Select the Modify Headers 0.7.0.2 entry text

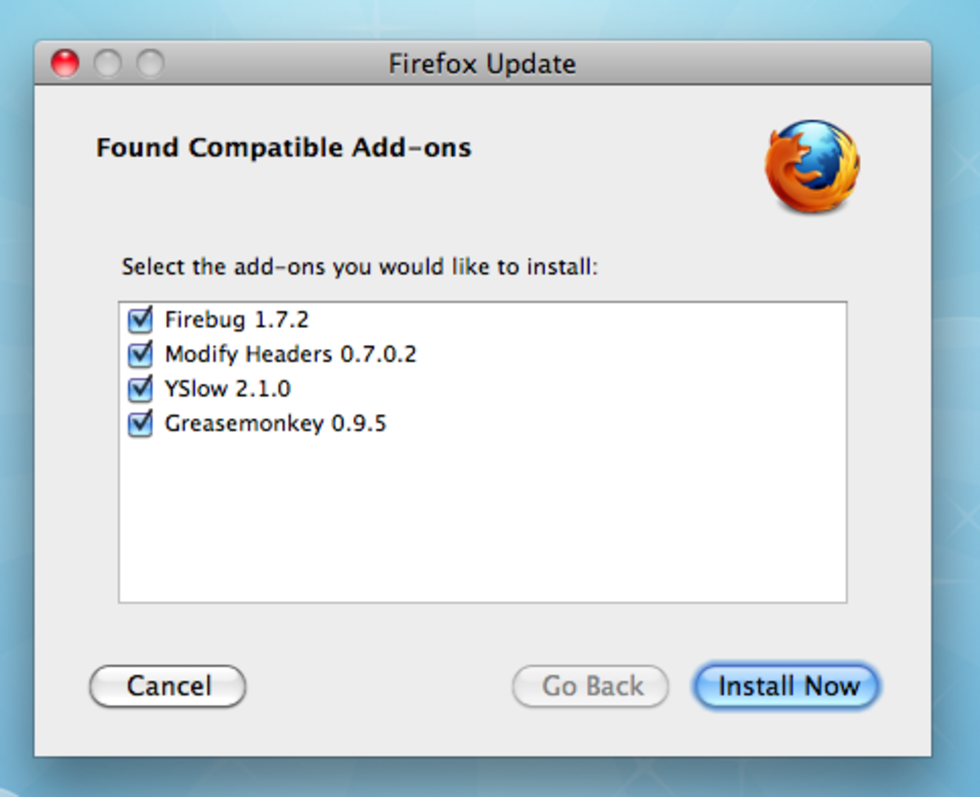coord(290,355)
